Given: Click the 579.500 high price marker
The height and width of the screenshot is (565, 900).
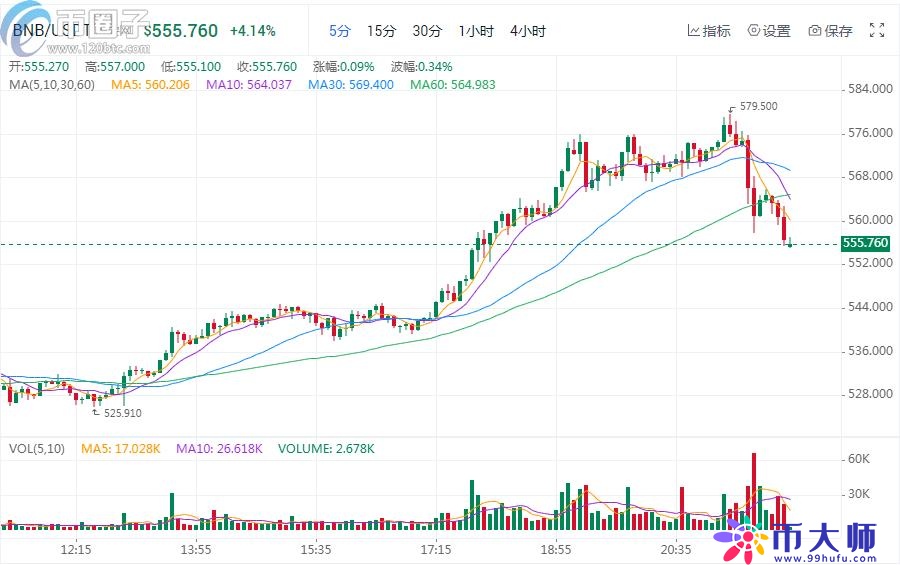Looking at the screenshot, I should point(758,106).
